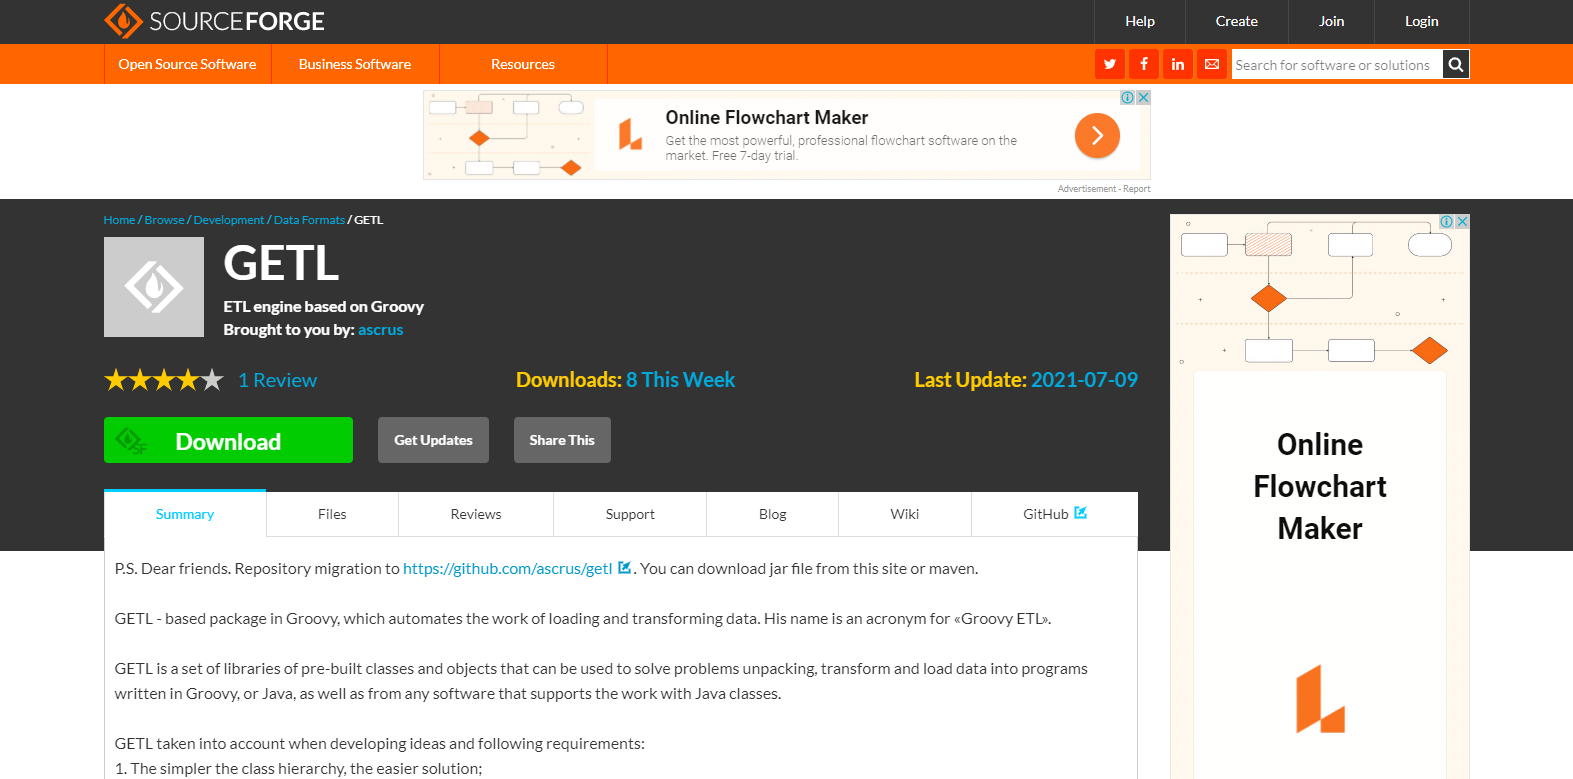Click the SourceForge logo in header
The height and width of the screenshot is (779, 1573).
point(214,21)
